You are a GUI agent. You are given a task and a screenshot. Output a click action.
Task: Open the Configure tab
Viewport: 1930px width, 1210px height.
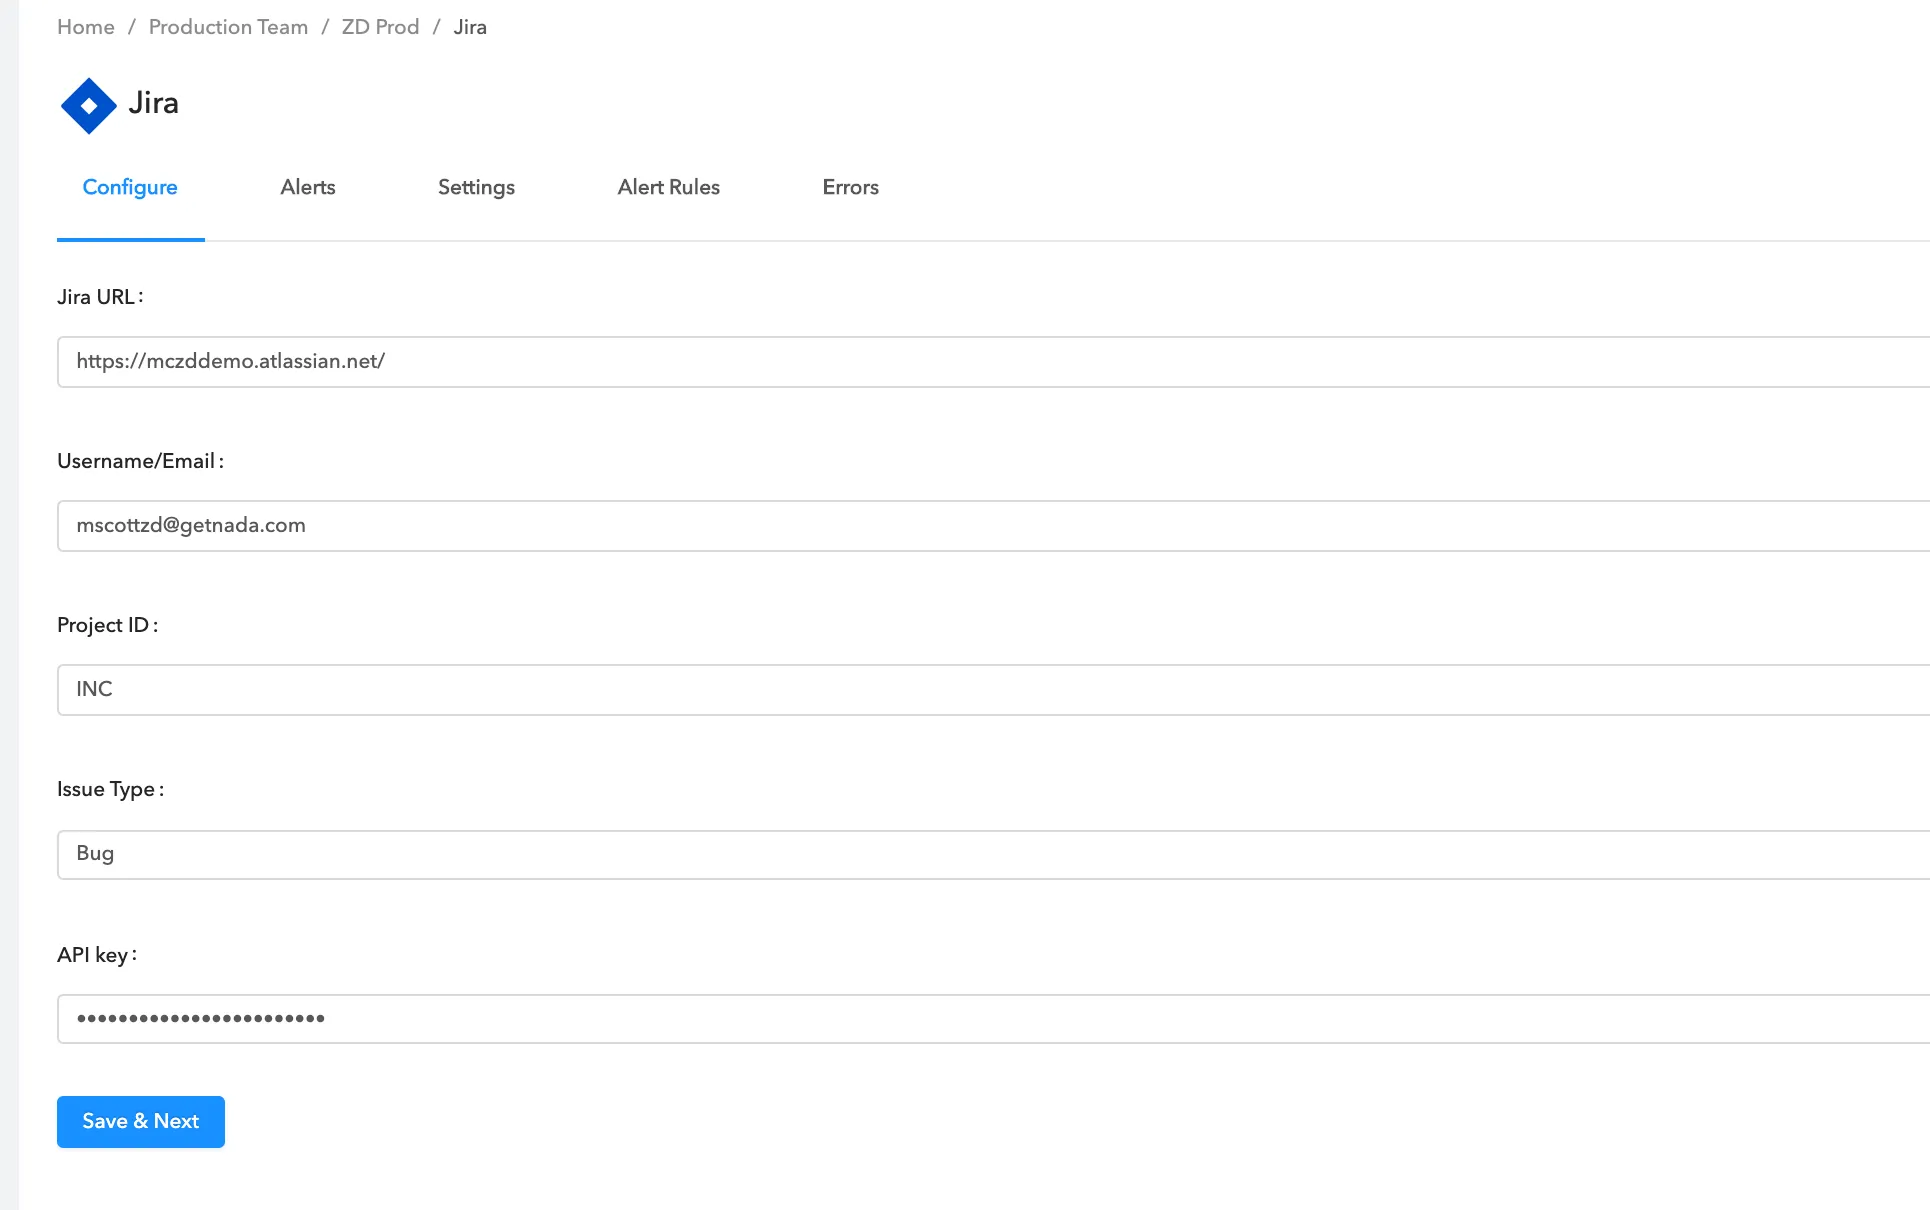[x=130, y=188]
